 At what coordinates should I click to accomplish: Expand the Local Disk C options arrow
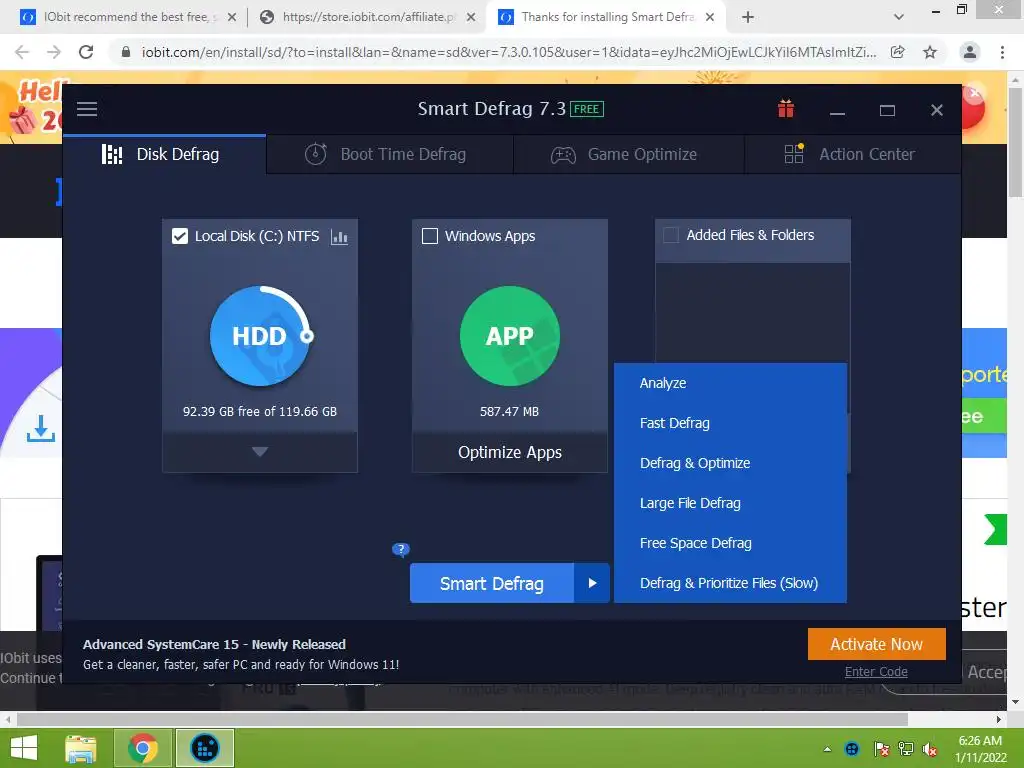click(x=260, y=451)
